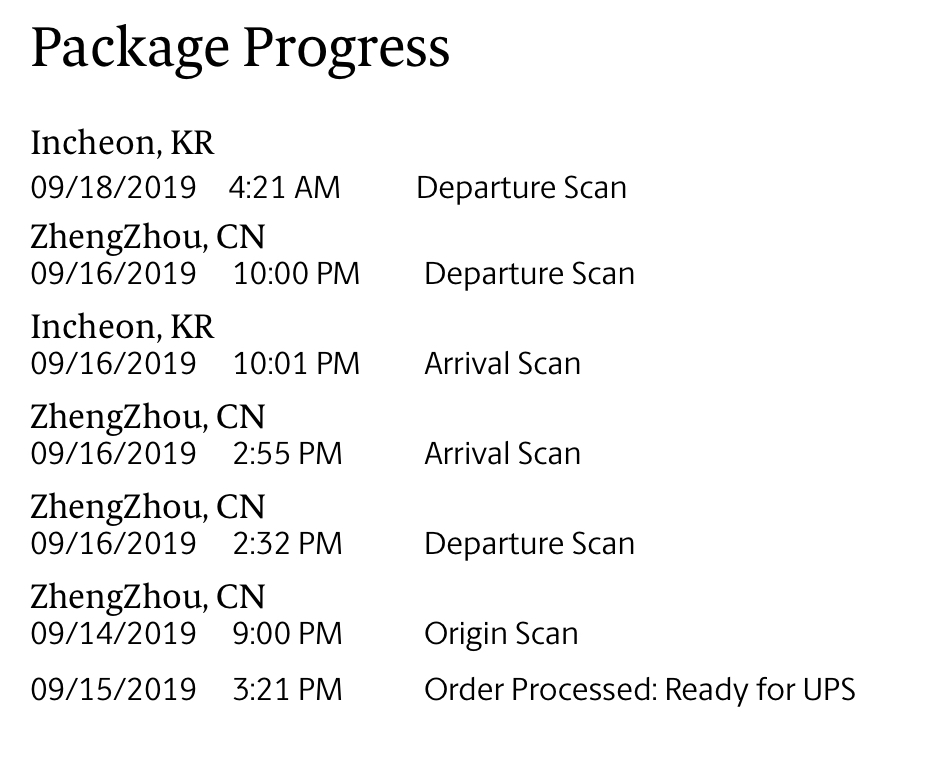Click the 4:21 AM timestamp
Screen dimensions: 934x757
[284, 188]
